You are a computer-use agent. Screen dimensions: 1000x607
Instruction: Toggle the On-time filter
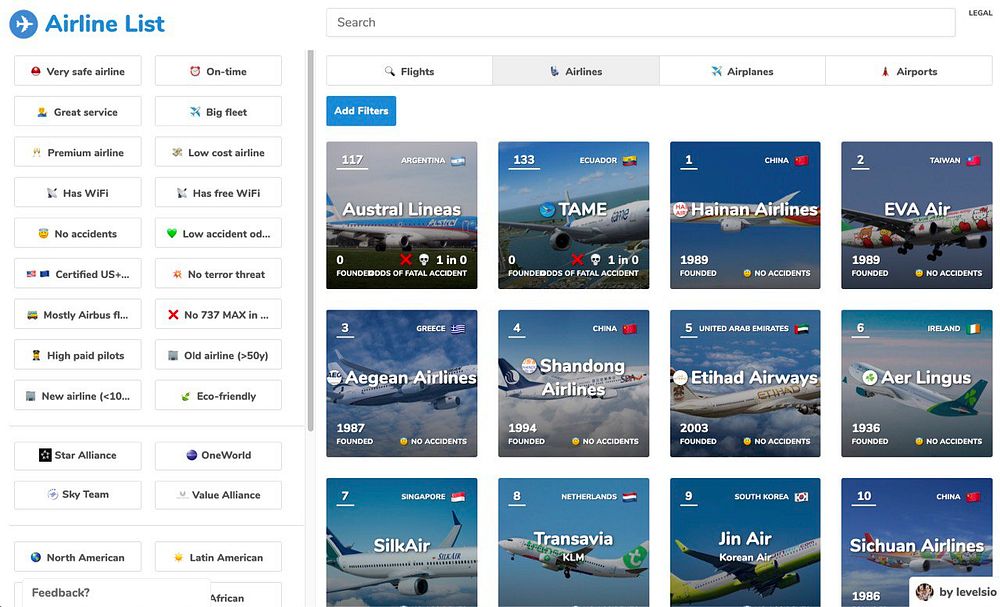coord(218,71)
